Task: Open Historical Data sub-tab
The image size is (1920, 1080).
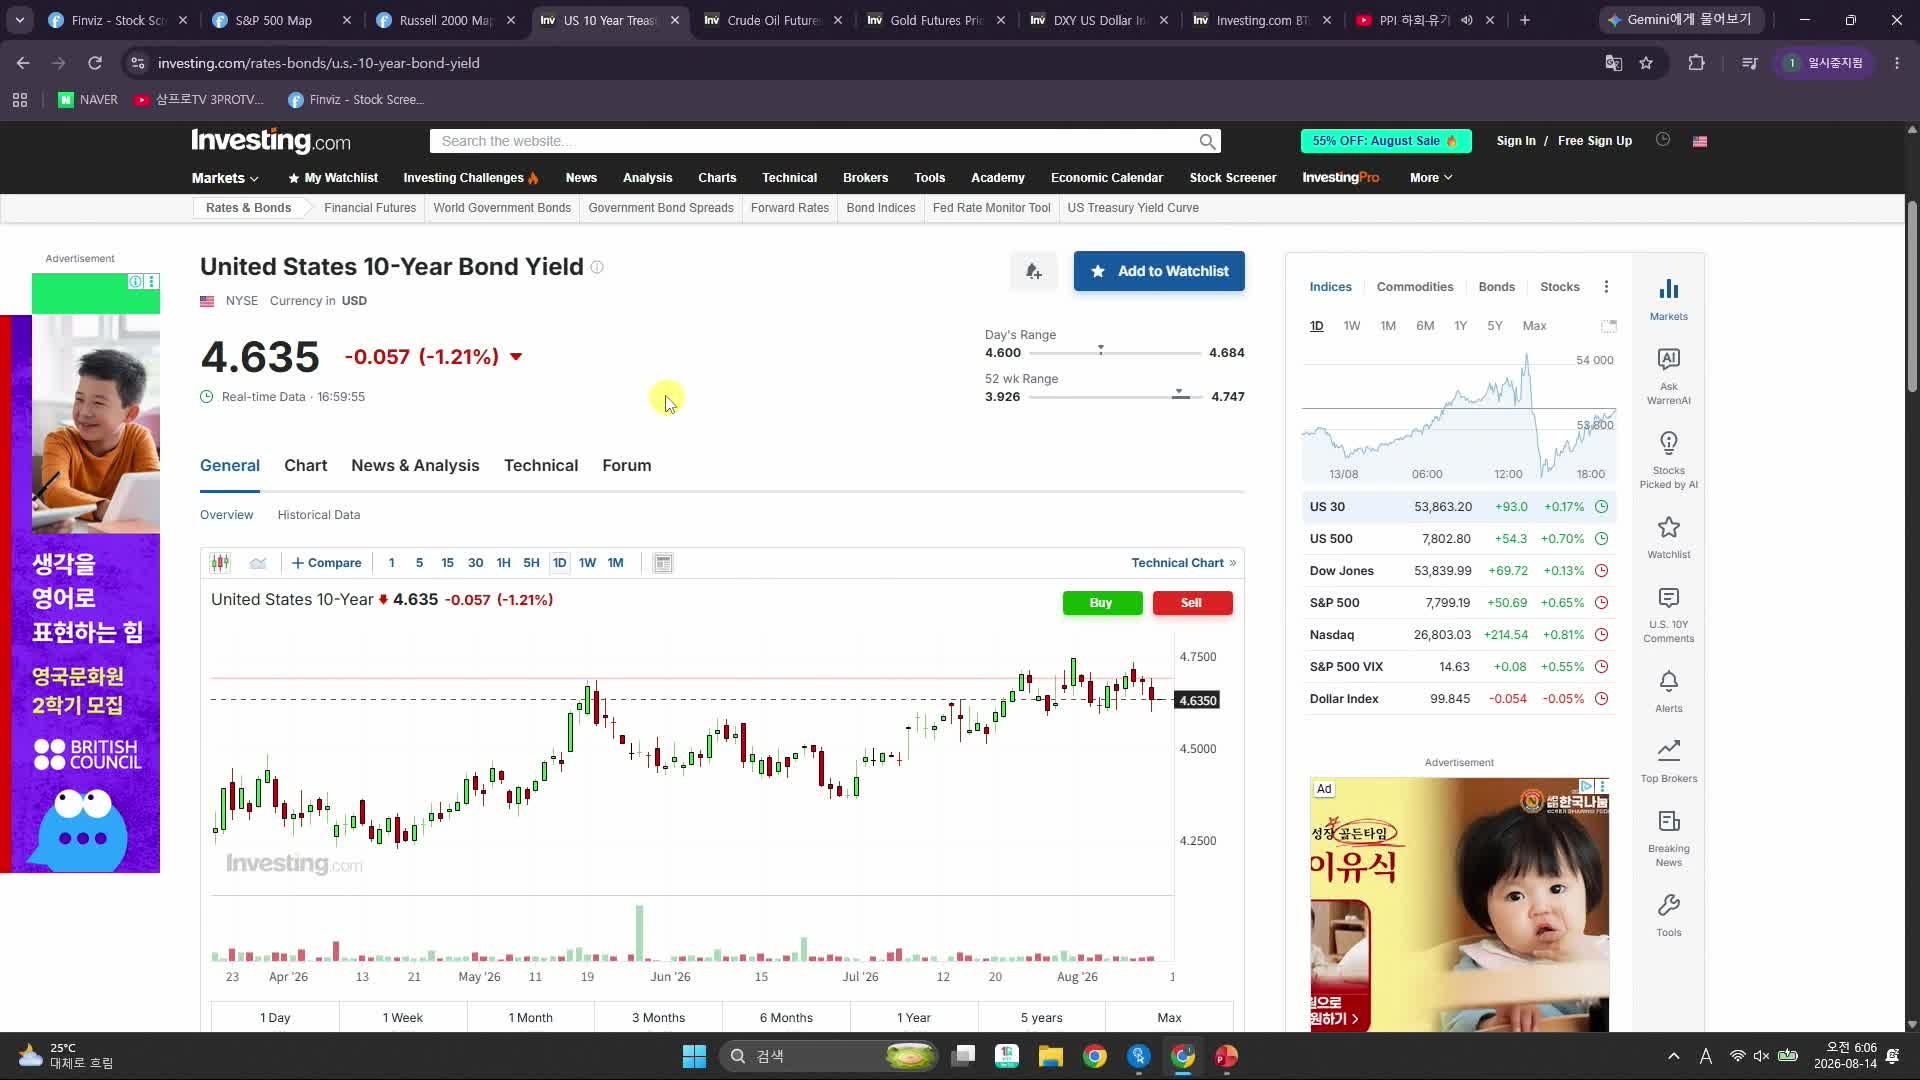Action: [318, 515]
